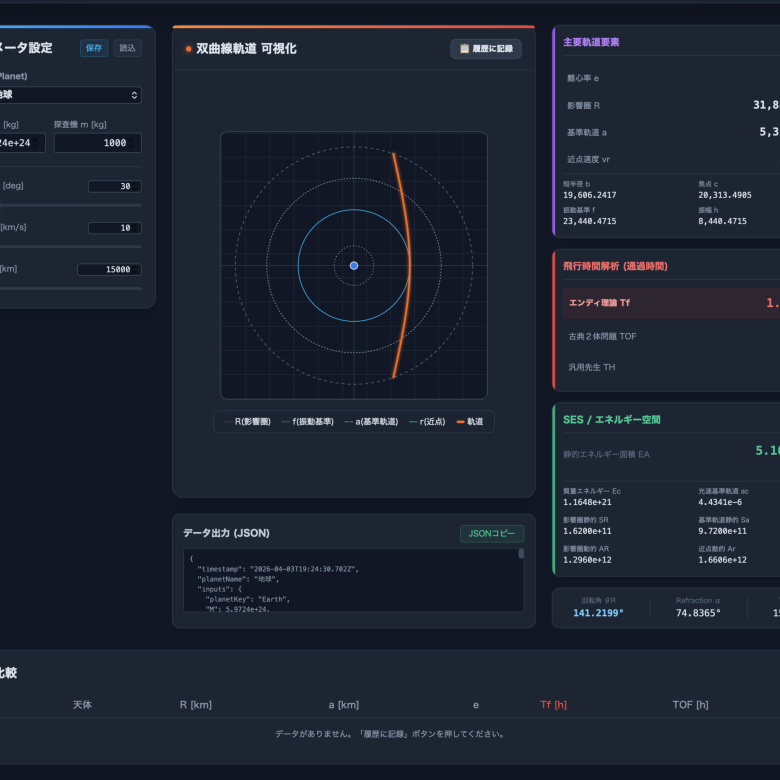Viewport: 780px width, 780px height.
Task: Click the r(近点) legend entry
Action: pyautogui.click(x=427, y=422)
